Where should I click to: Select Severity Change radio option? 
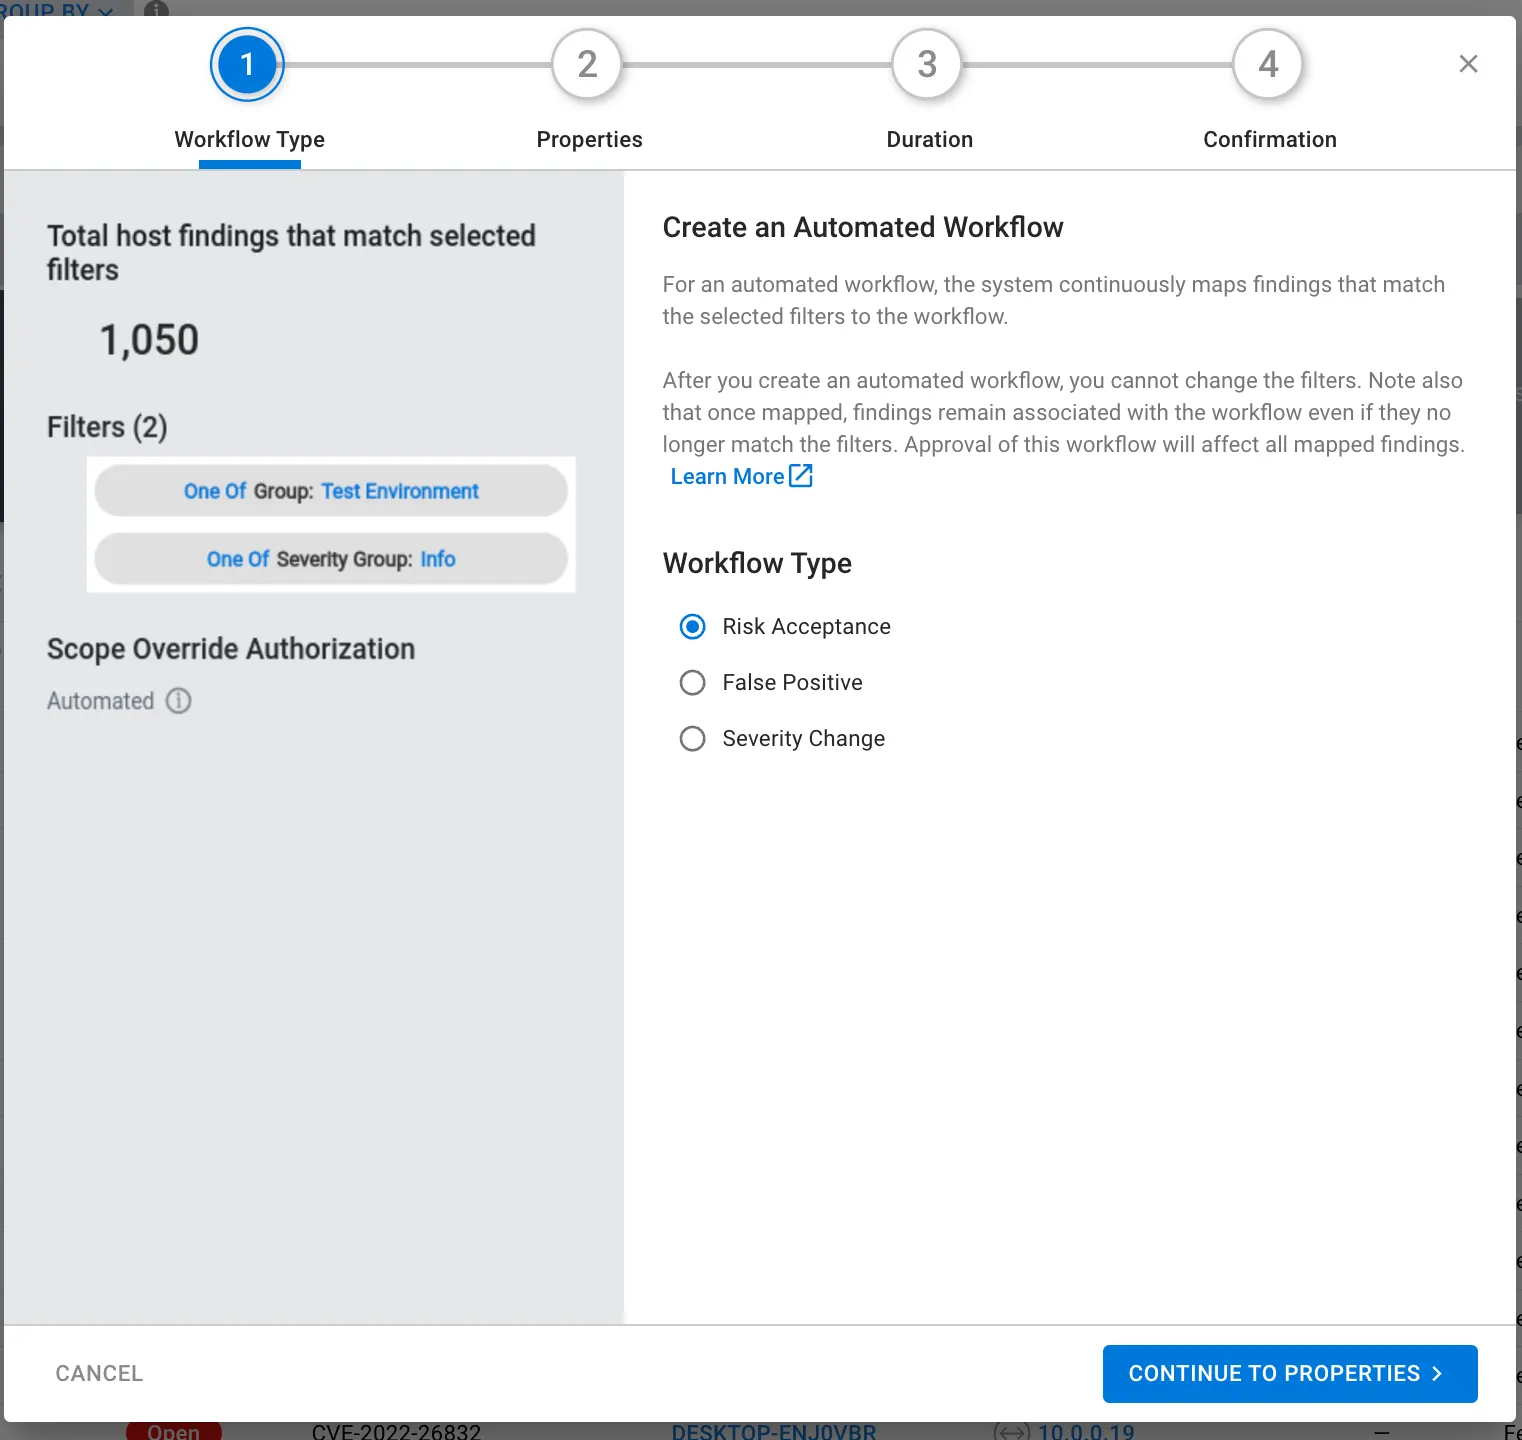tap(692, 739)
